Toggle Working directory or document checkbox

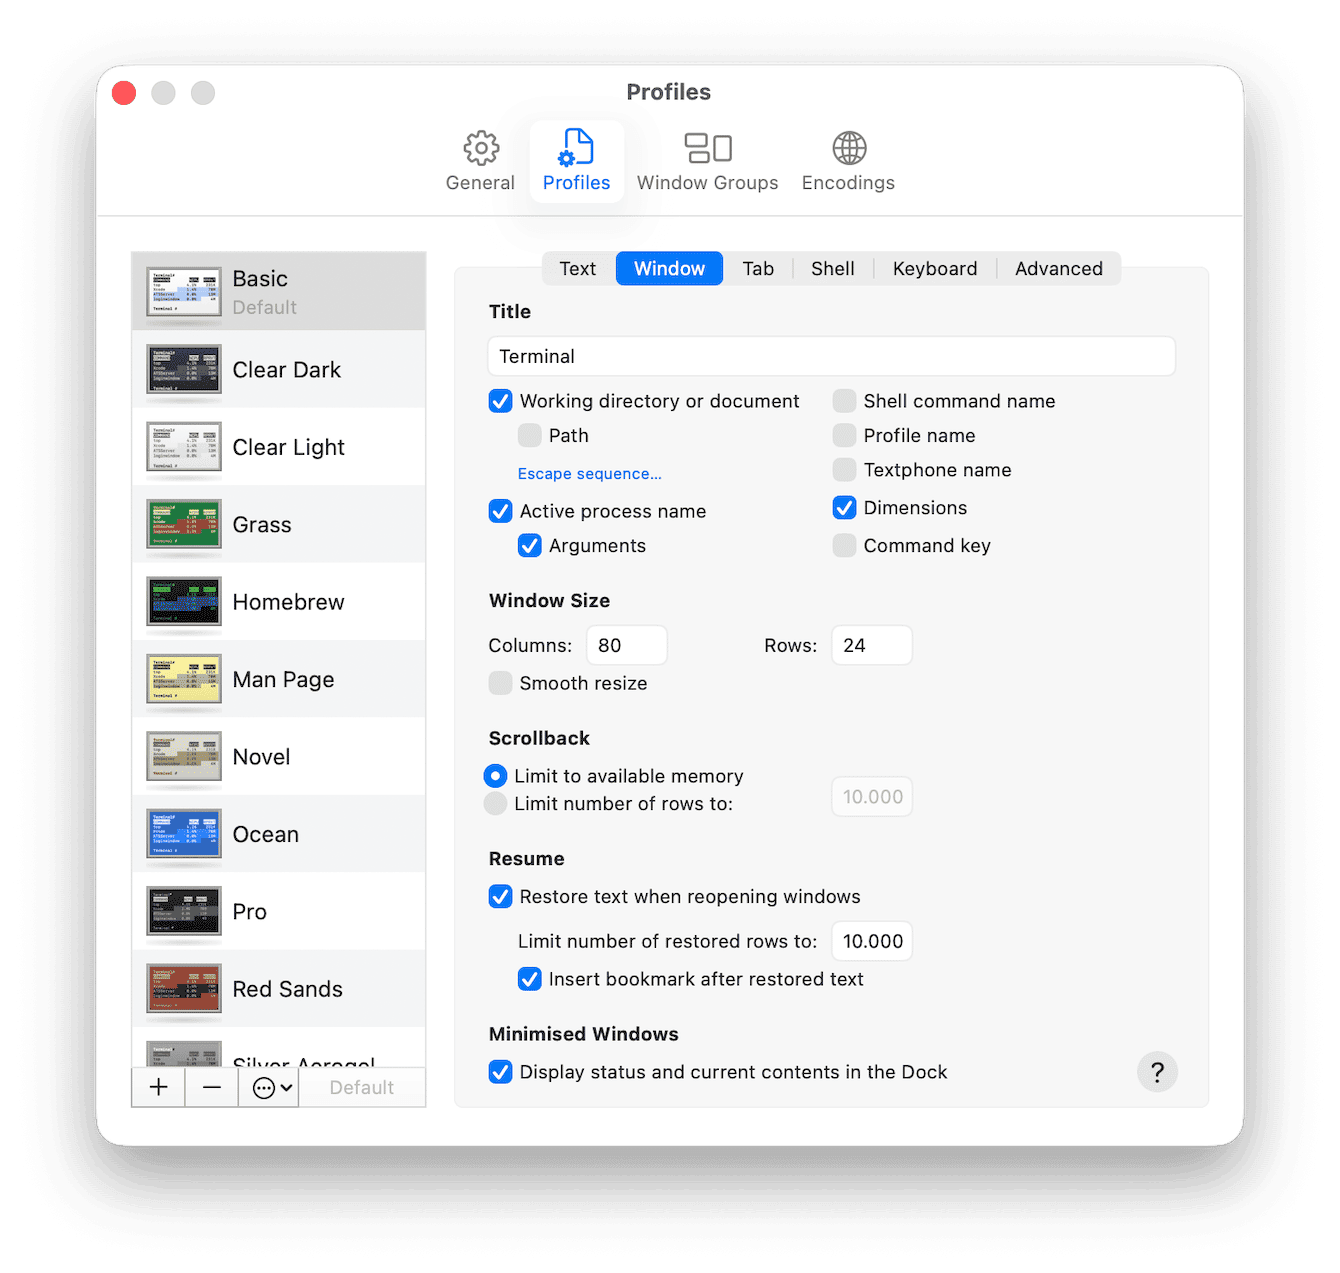click(501, 401)
